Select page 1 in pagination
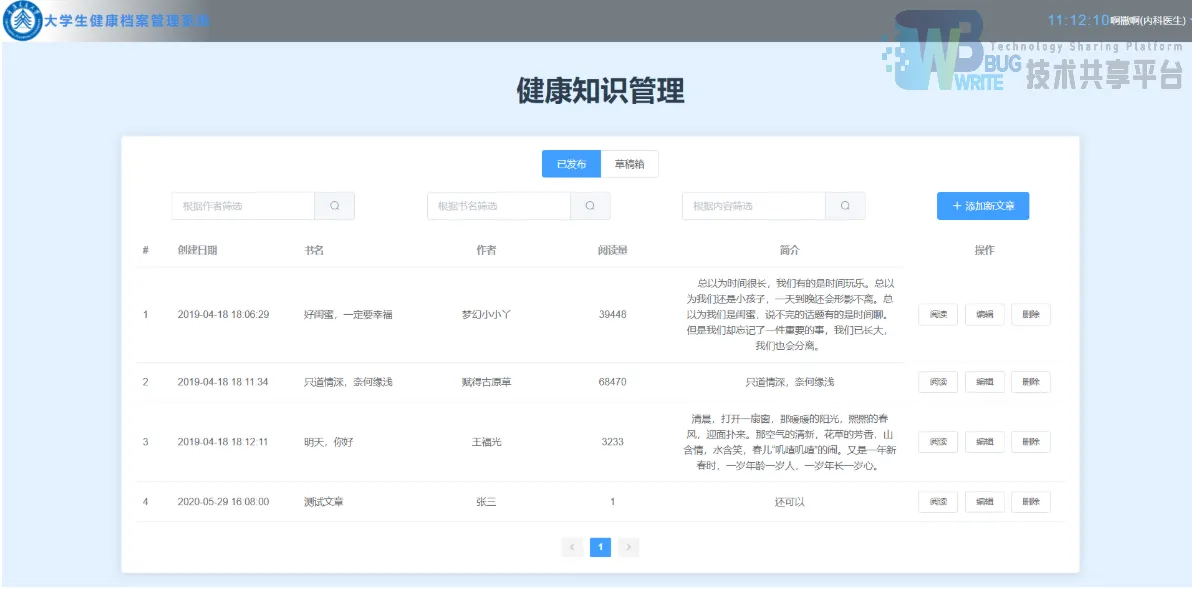Viewport: 1192px width, 589px height. (x=601, y=547)
